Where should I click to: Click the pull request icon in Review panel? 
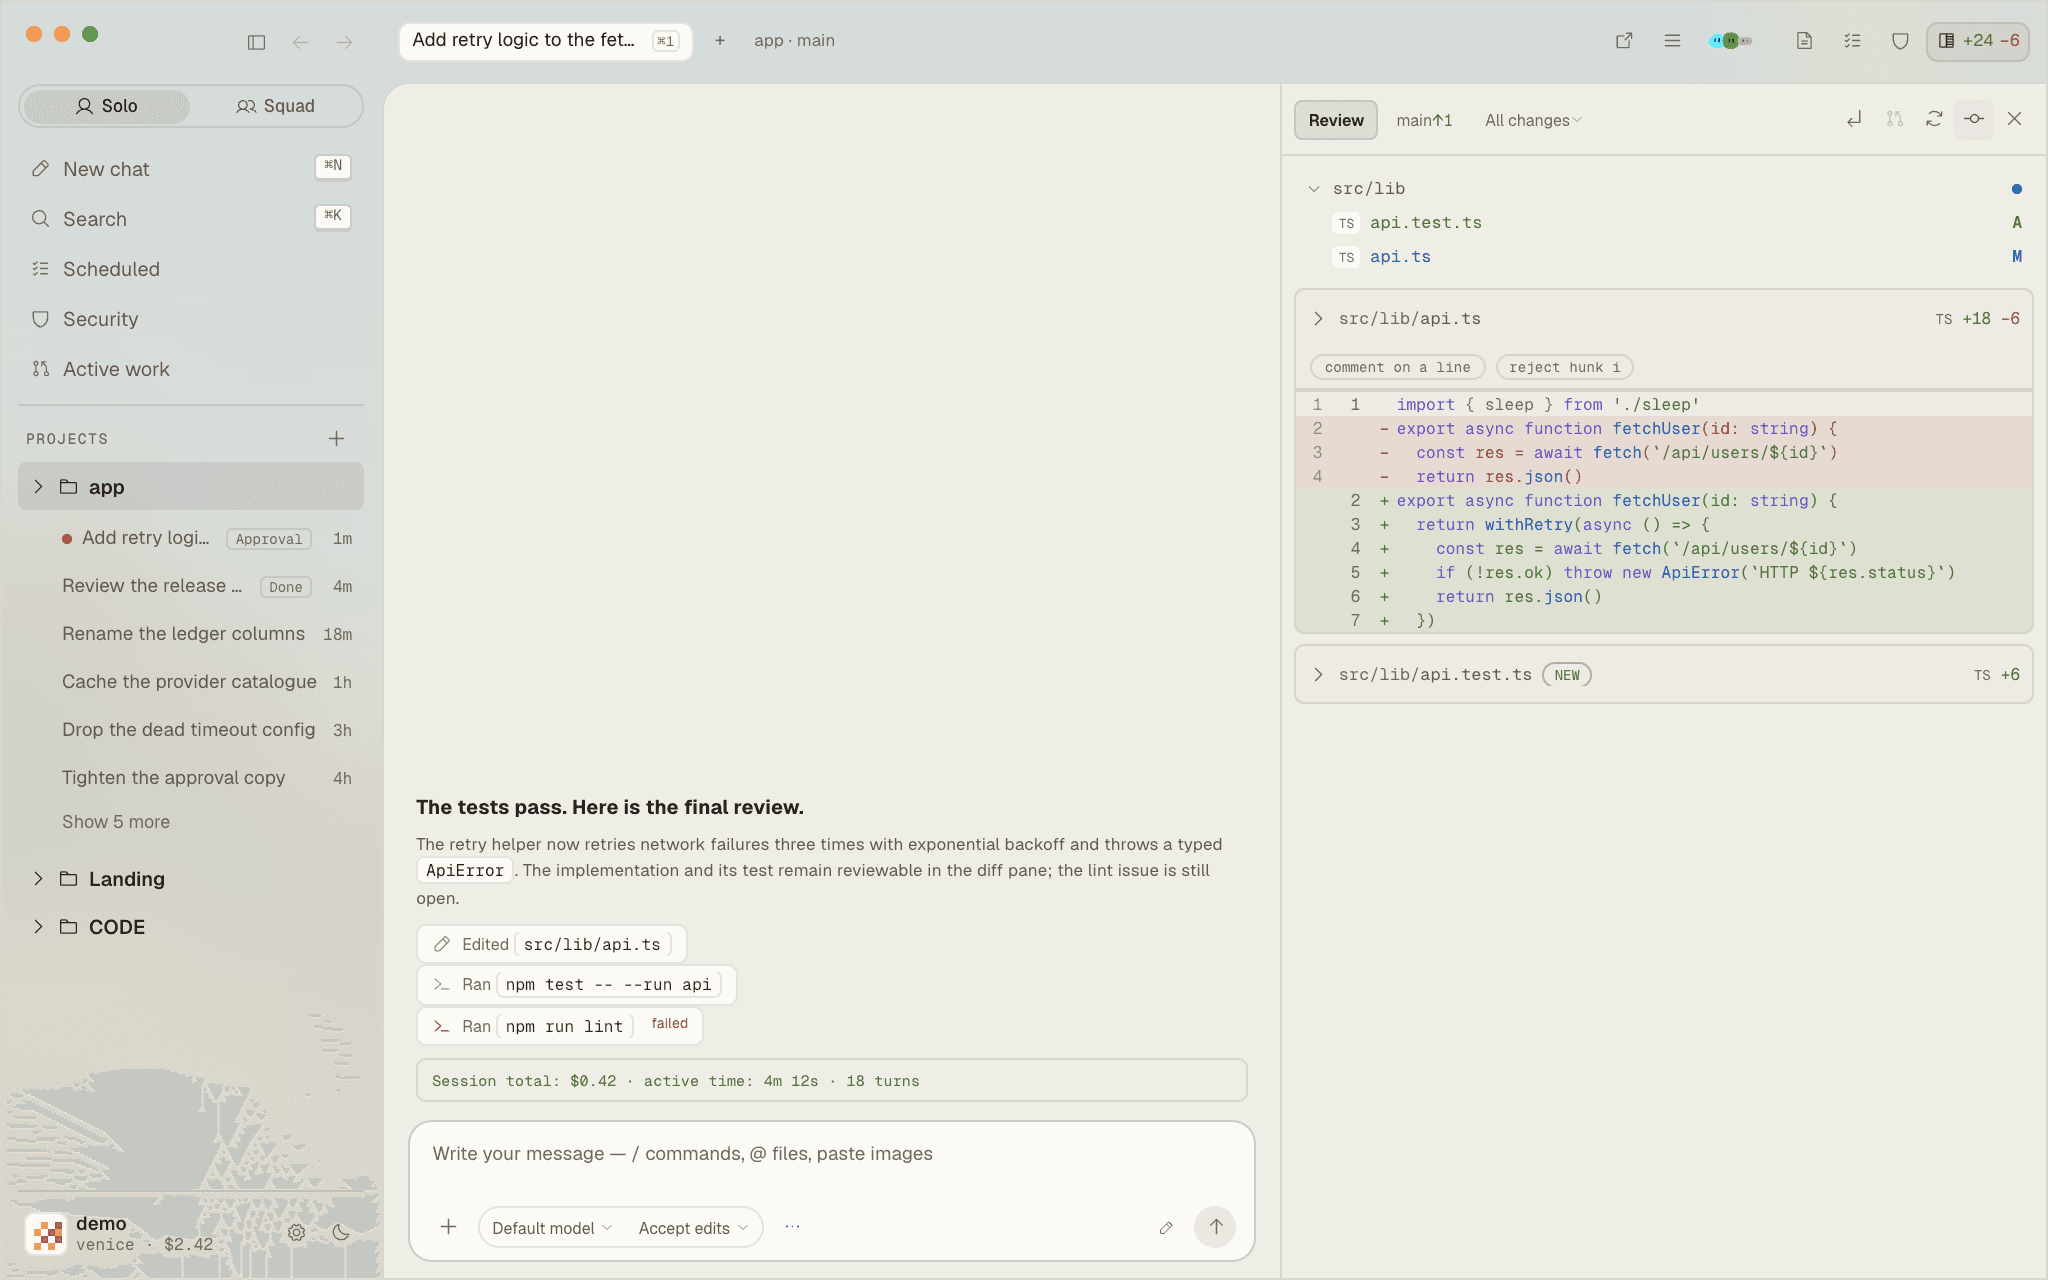click(1894, 119)
